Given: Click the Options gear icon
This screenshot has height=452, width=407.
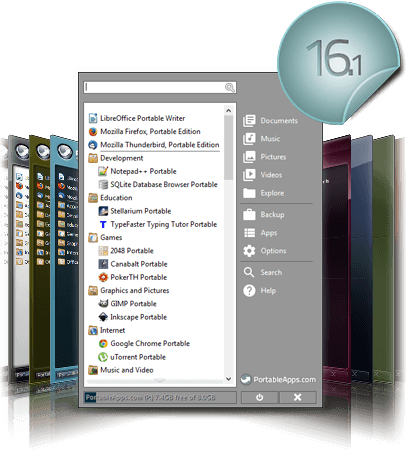Looking at the screenshot, I should 249,251.
